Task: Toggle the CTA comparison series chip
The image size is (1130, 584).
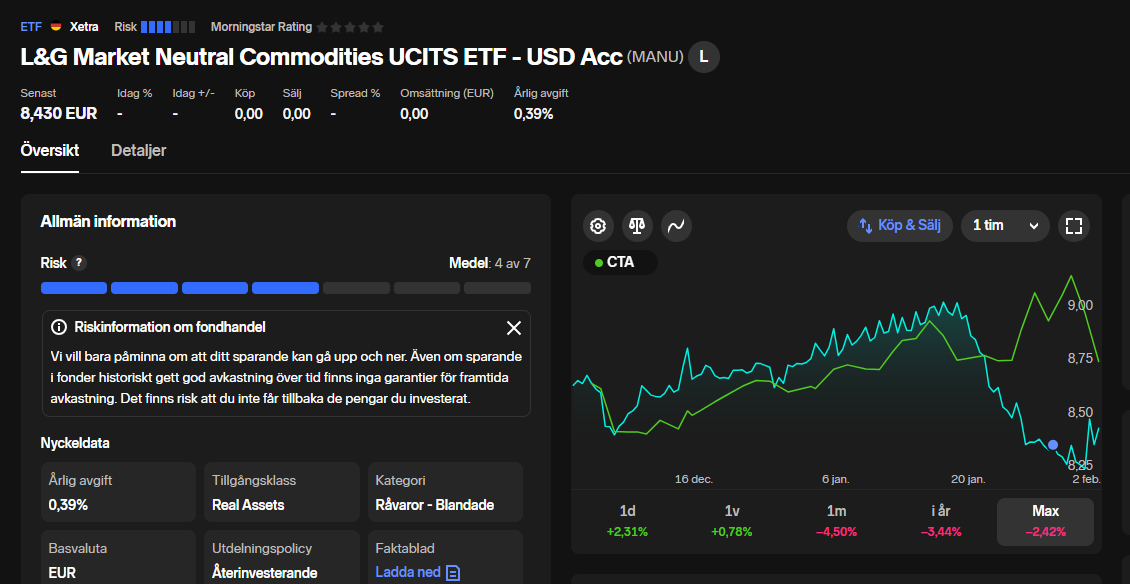Action: tap(620, 263)
